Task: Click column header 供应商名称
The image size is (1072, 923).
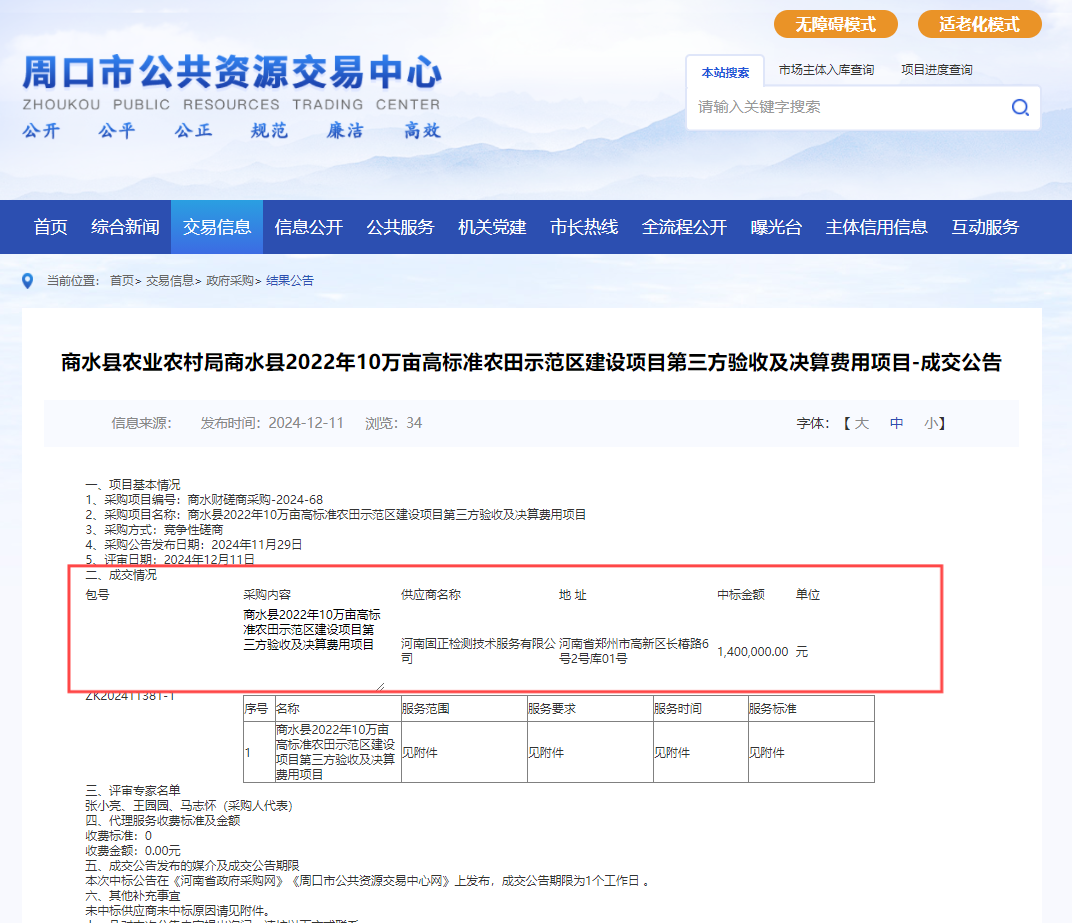Action: [x=431, y=595]
